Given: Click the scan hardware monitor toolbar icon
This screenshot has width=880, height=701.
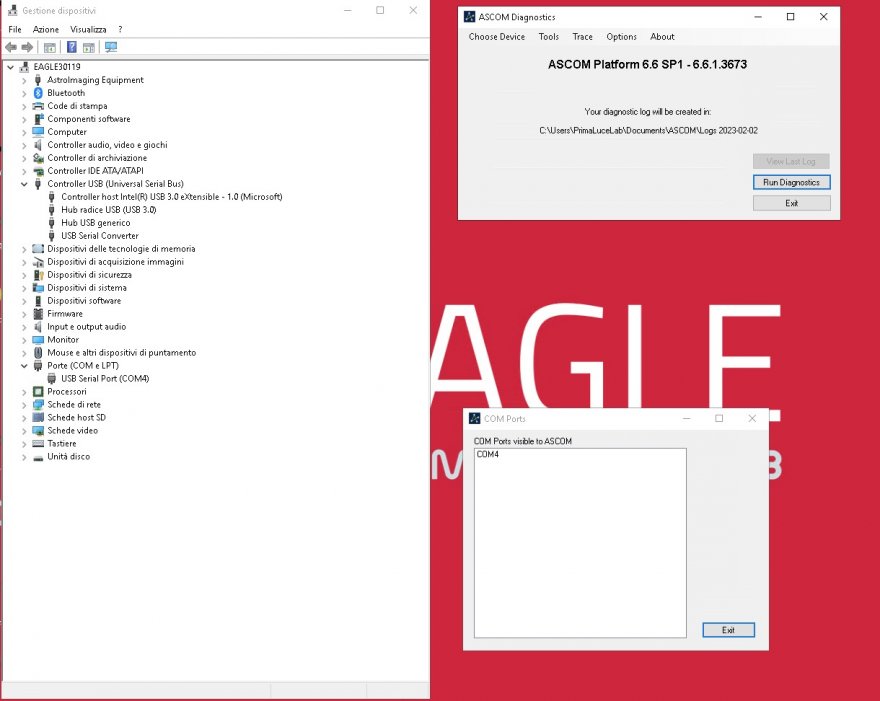Looking at the screenshot, I should click(111, 47).
